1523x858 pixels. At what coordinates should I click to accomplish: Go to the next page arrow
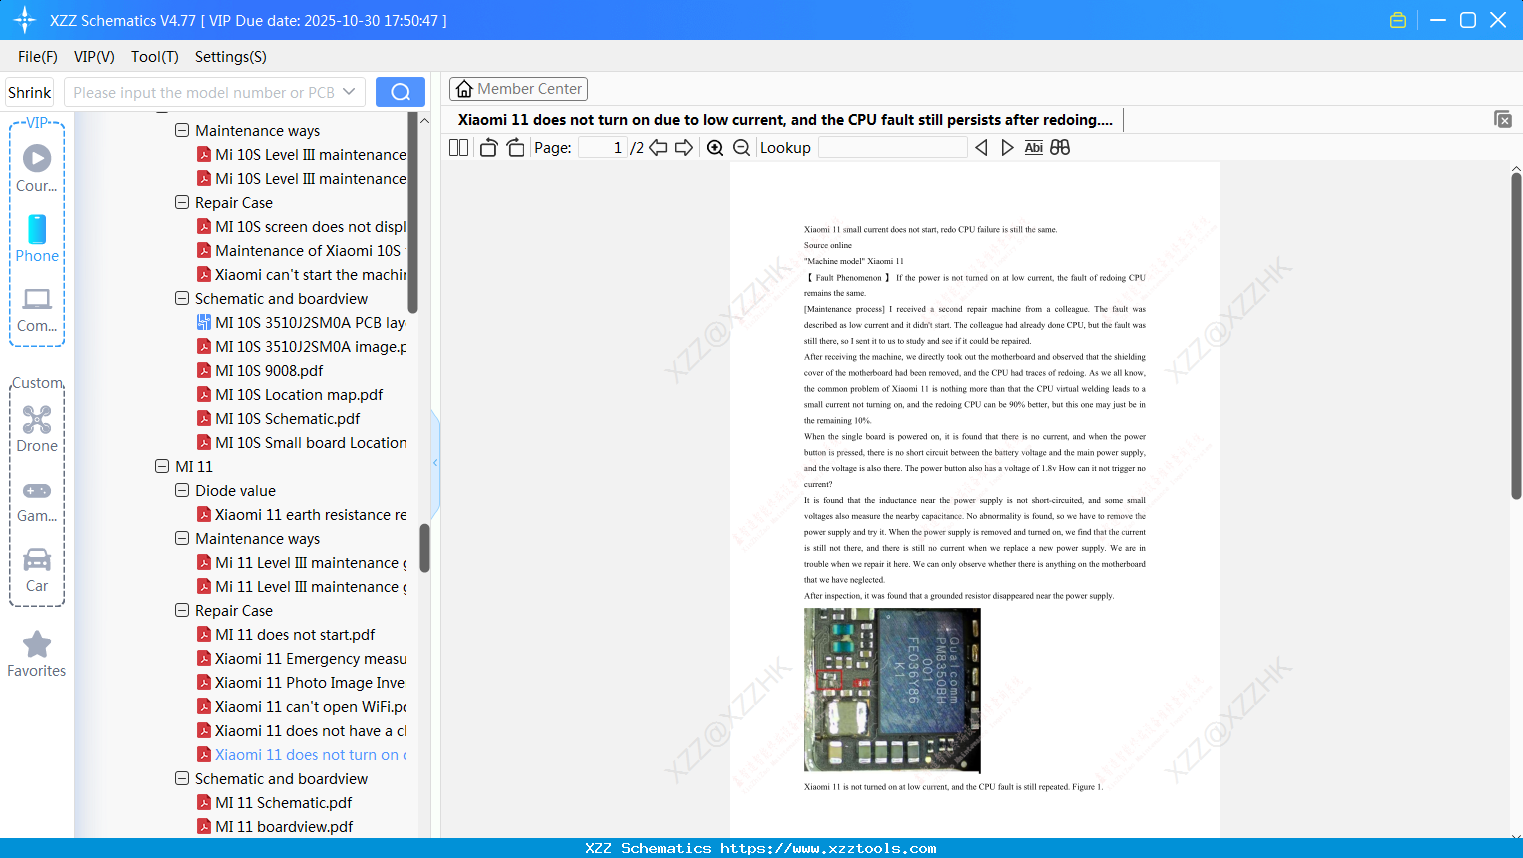click(x=684, y=148)
